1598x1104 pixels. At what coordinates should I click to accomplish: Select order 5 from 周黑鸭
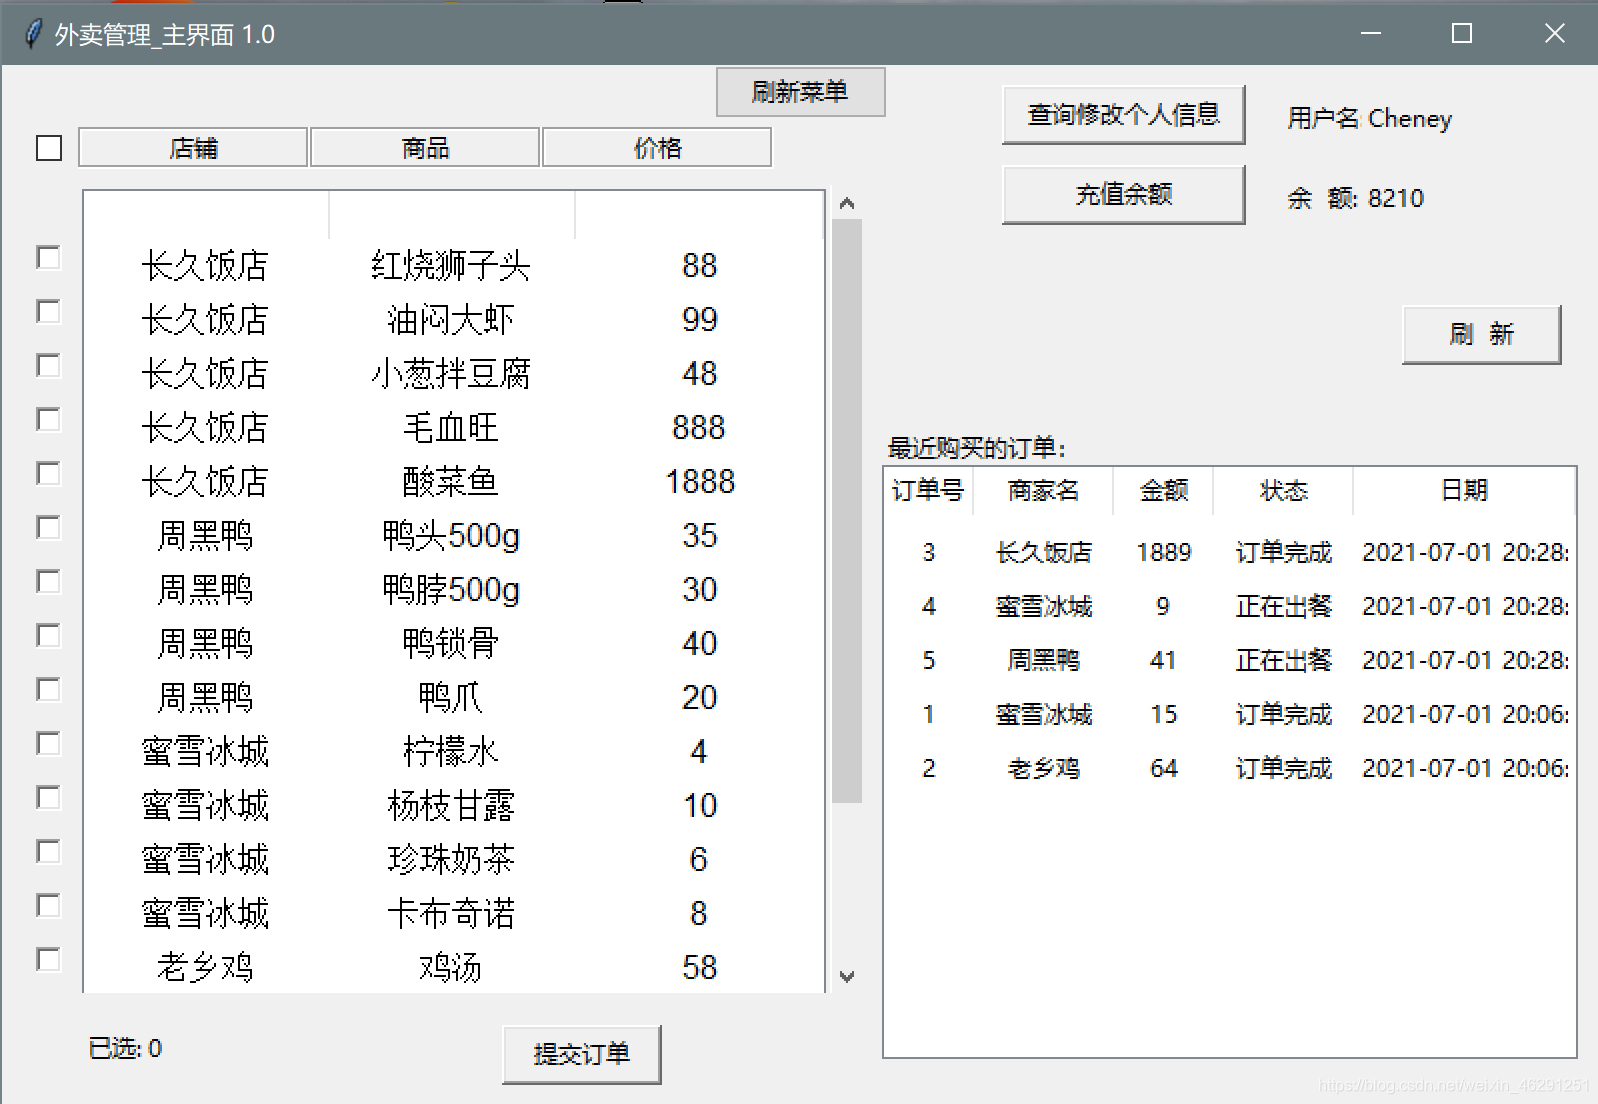tap(1229, 660)
